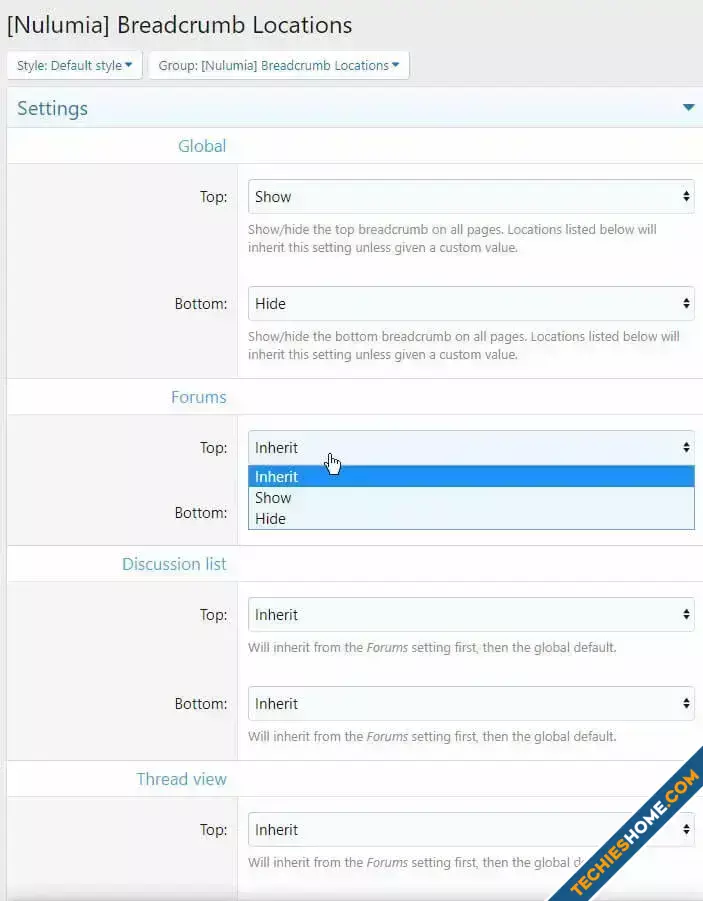Open the Discussion list Top select

click(471, 615)
